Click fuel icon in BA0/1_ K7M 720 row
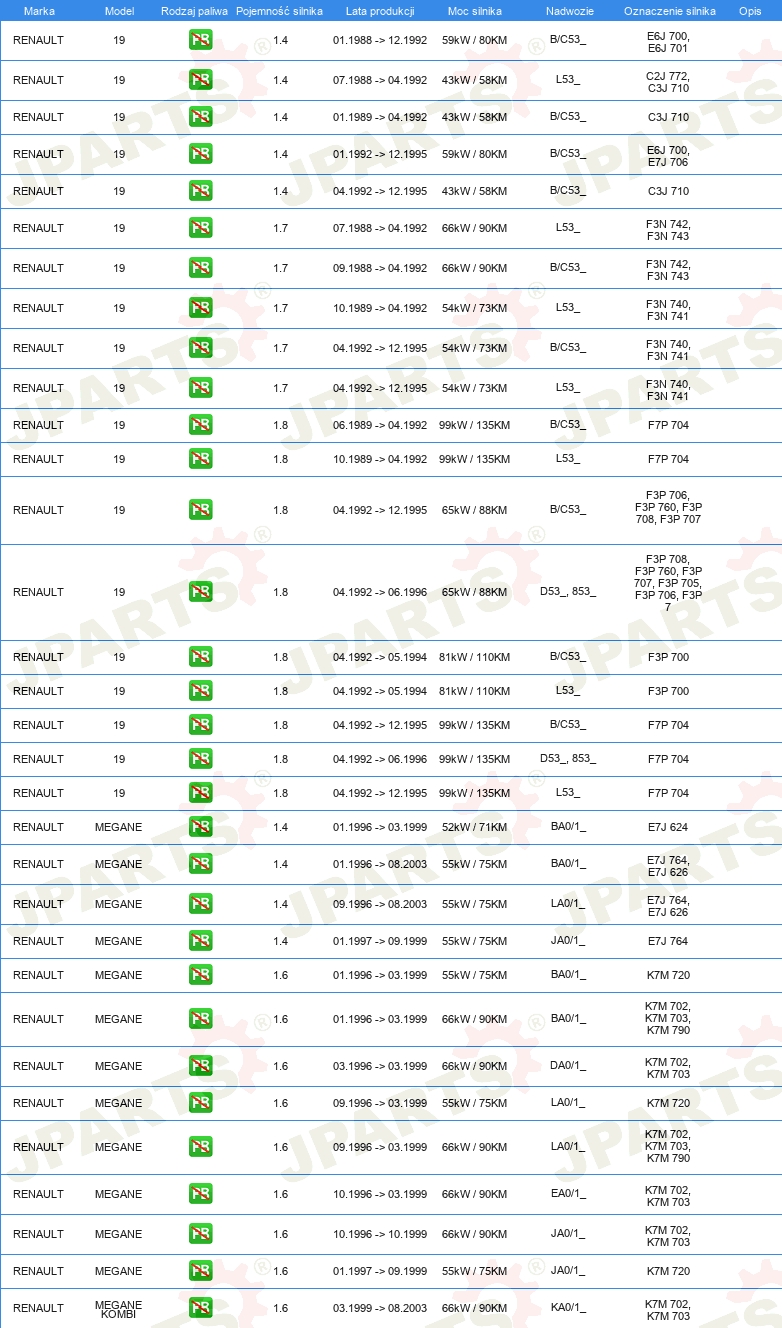This screenshot has height=1328, width=782. [x=200, y=976]
